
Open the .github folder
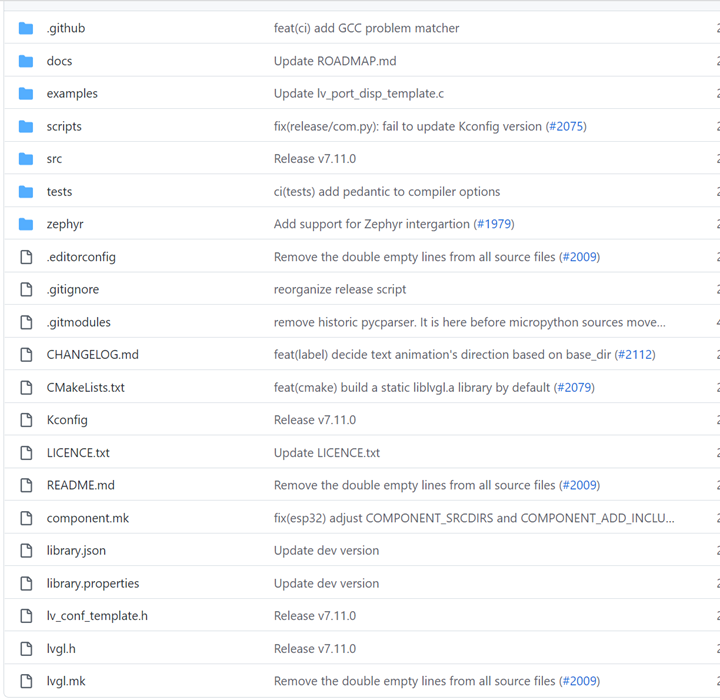66,28
